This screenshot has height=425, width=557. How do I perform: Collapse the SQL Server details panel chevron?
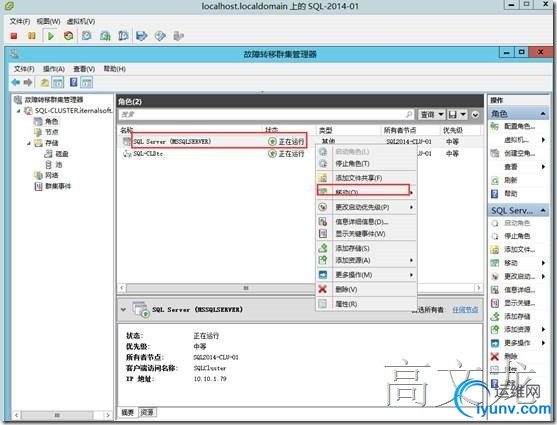point(123,310)
